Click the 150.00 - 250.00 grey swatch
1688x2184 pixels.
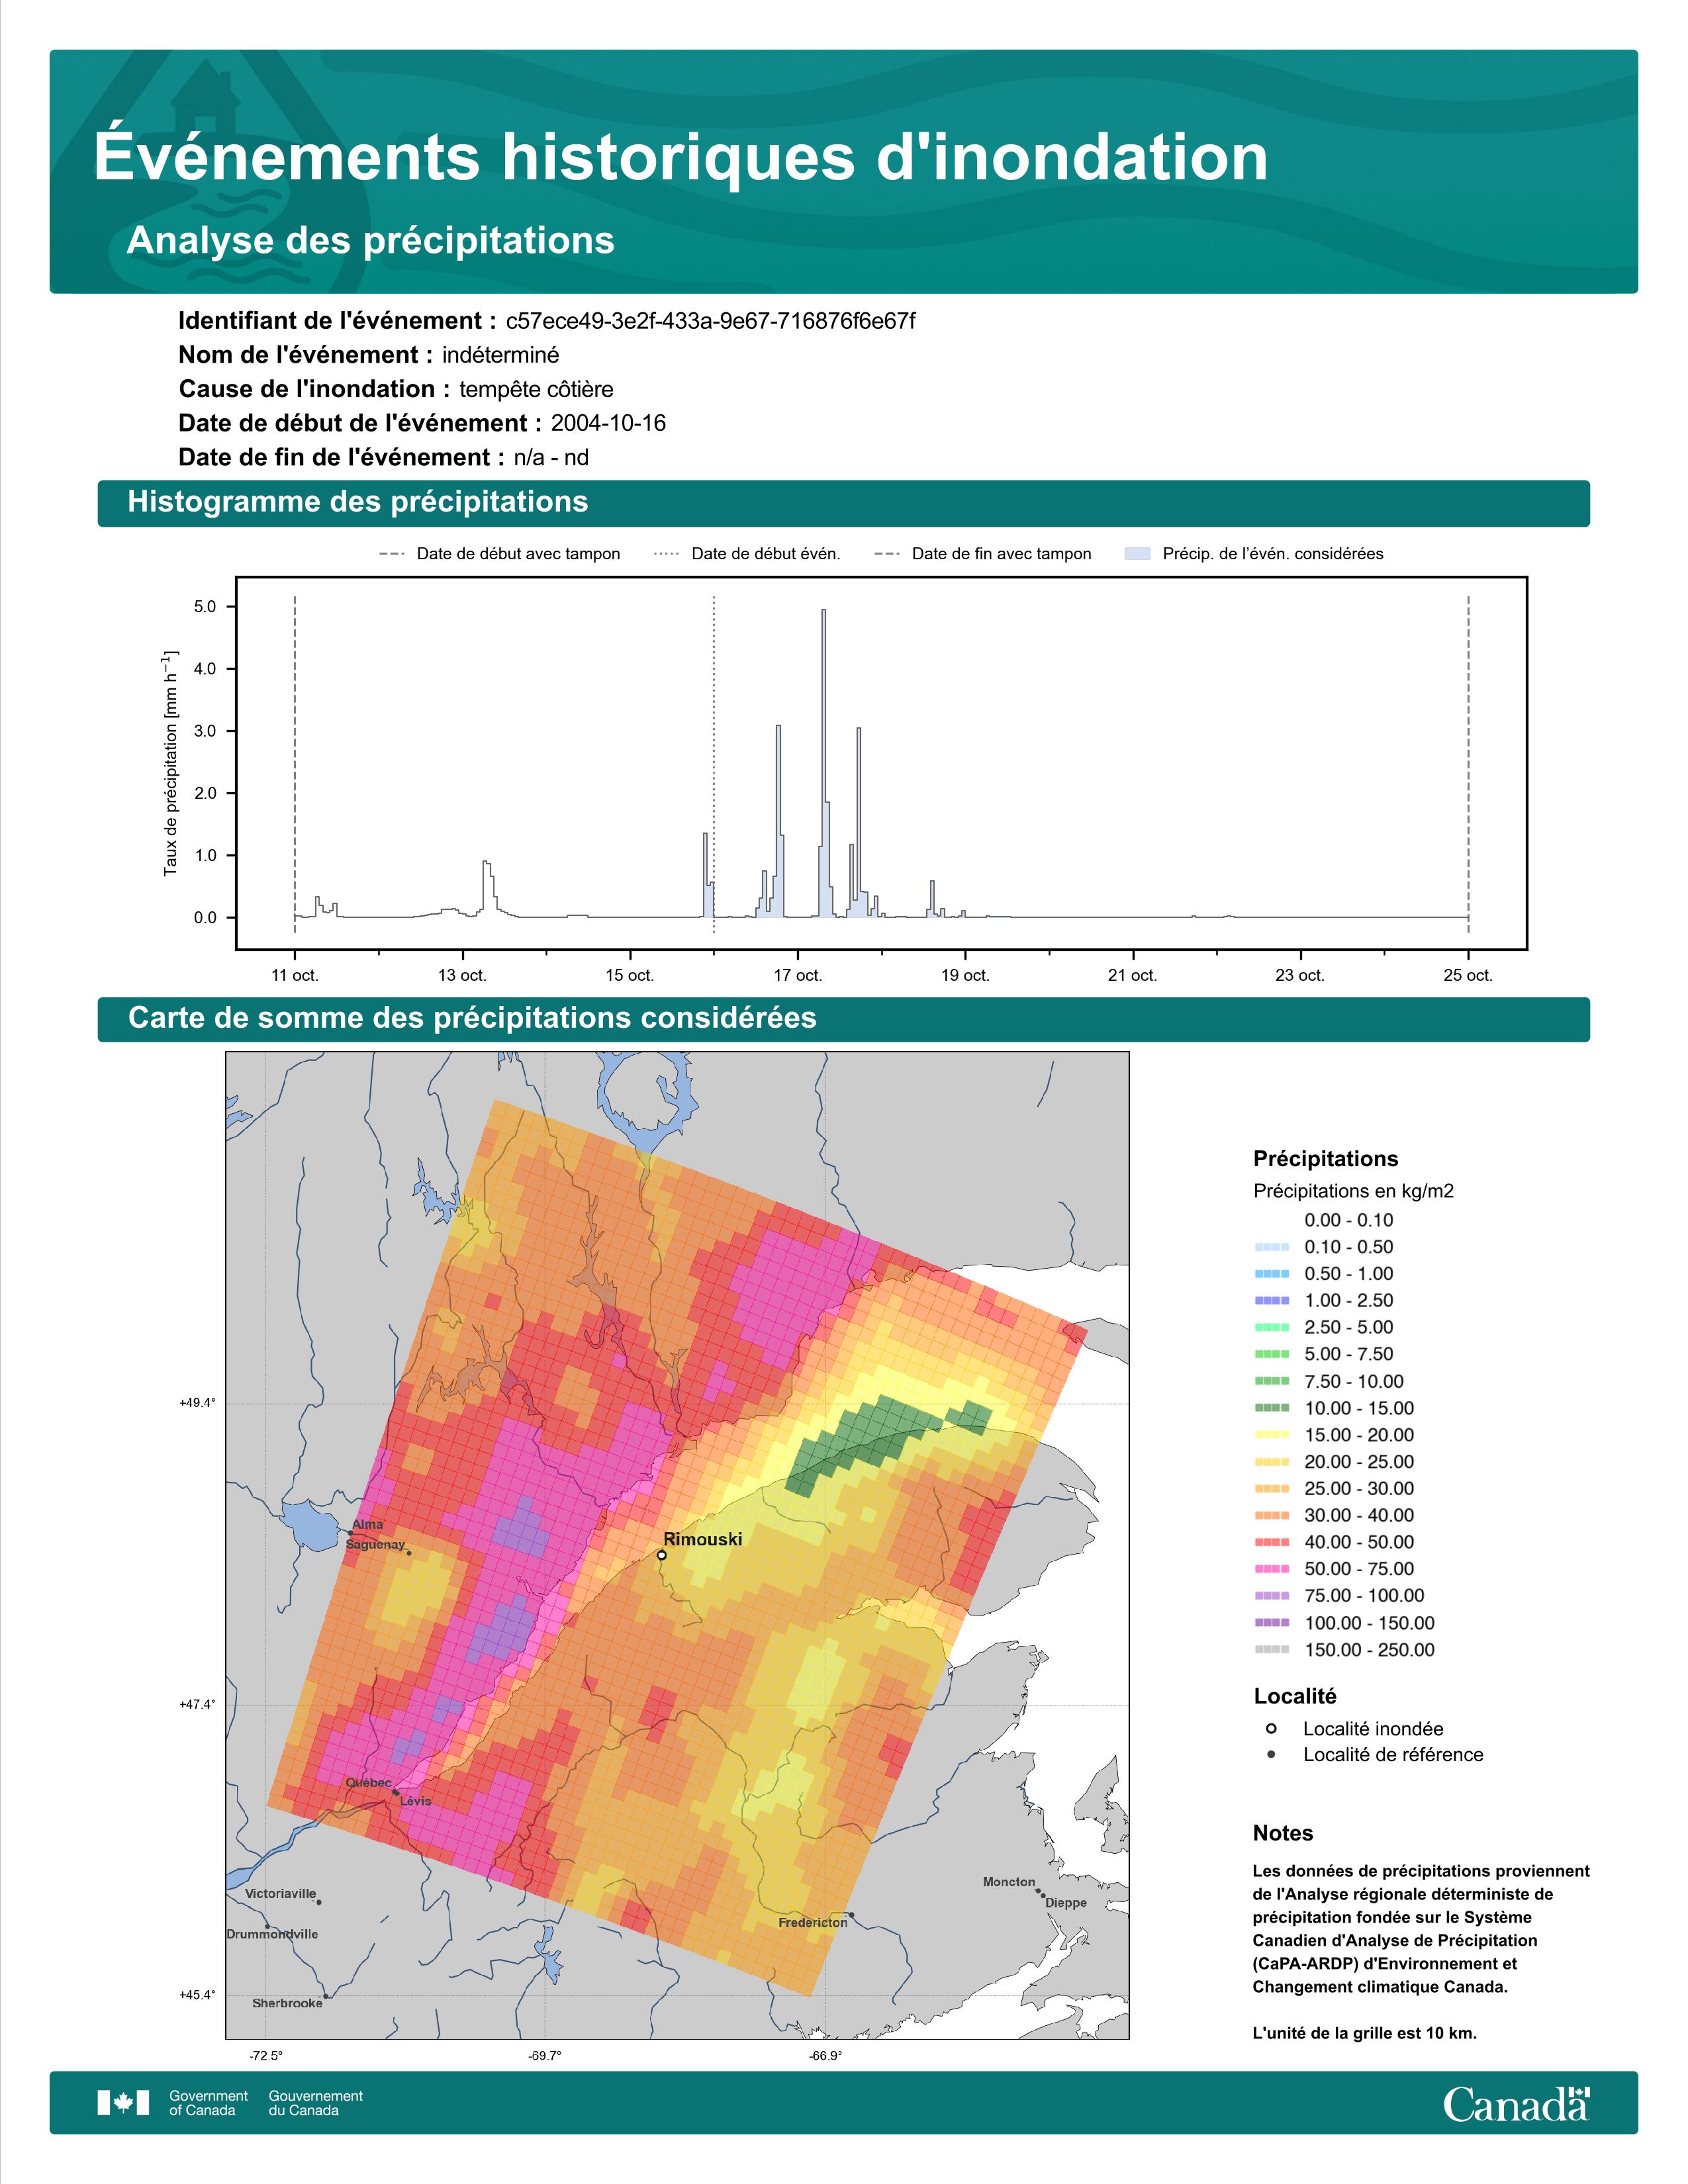pyautogui.click(x=1271, y=1650)
